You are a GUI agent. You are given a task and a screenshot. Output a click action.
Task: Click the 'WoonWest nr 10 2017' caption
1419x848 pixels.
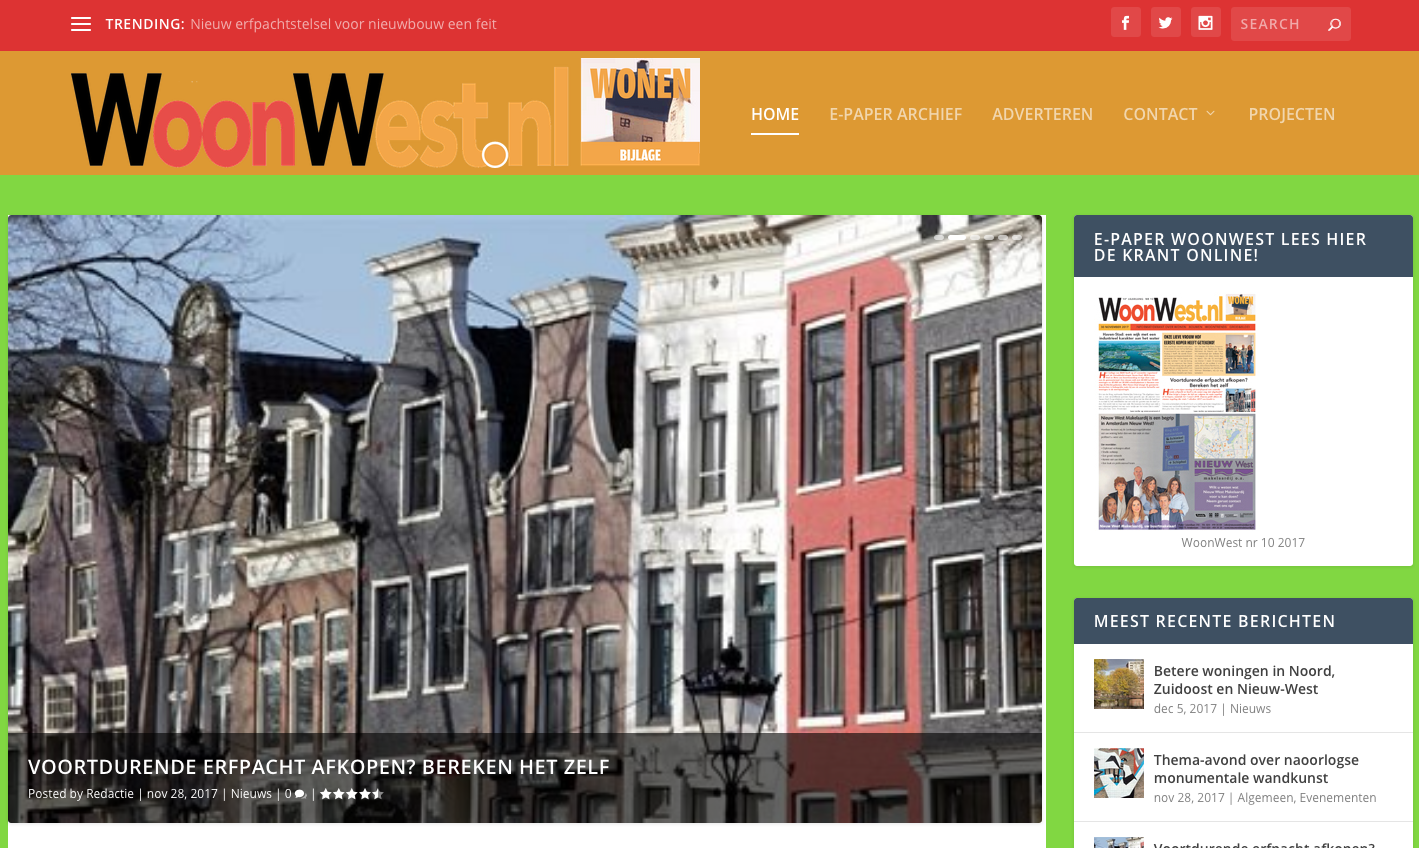[x=1243, y=543]
